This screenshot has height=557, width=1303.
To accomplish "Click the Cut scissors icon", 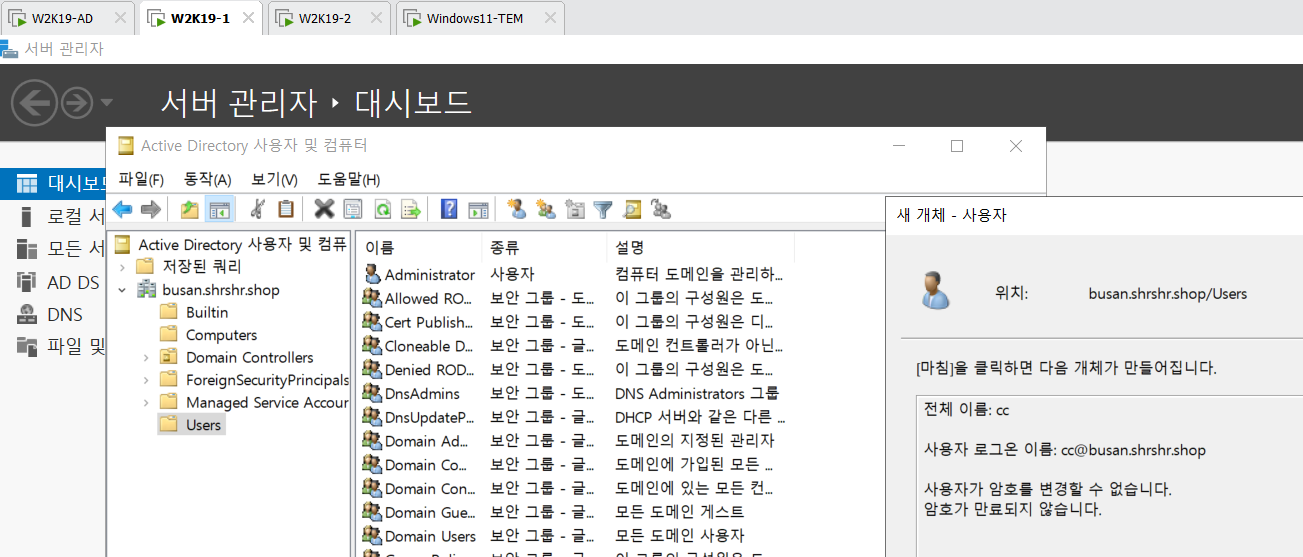I will click(257, 209).
